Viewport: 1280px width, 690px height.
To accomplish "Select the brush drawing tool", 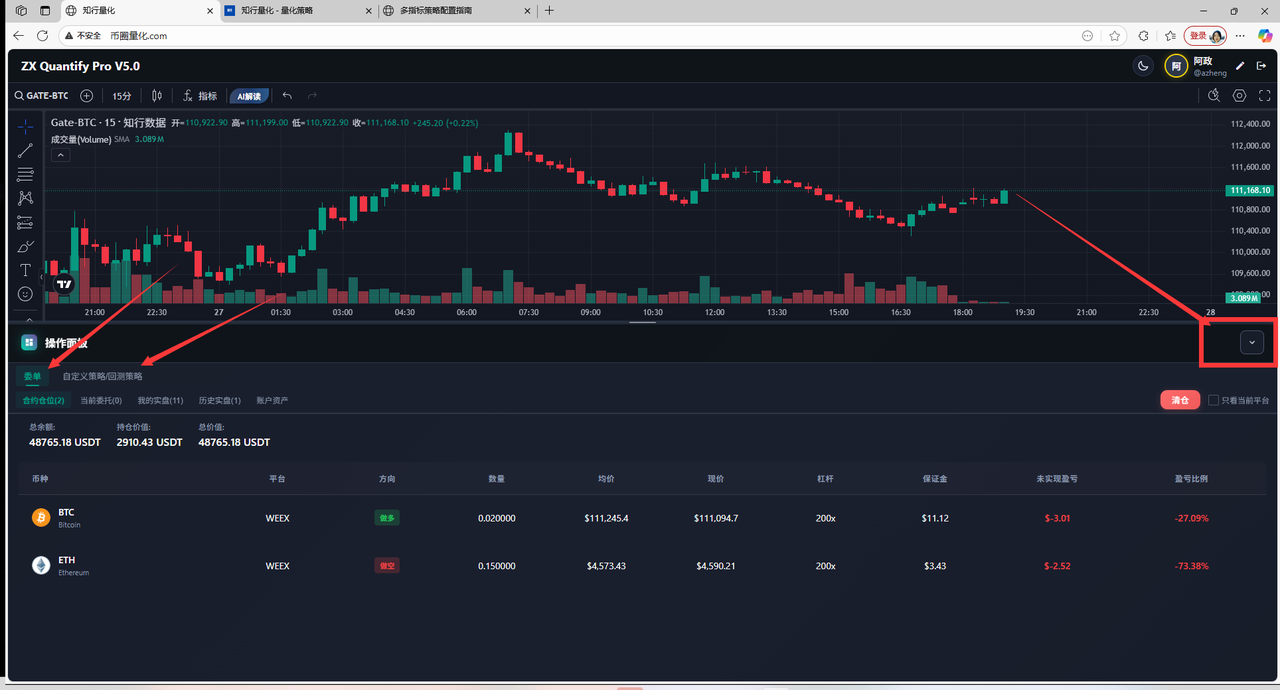I will coord(25,246).
